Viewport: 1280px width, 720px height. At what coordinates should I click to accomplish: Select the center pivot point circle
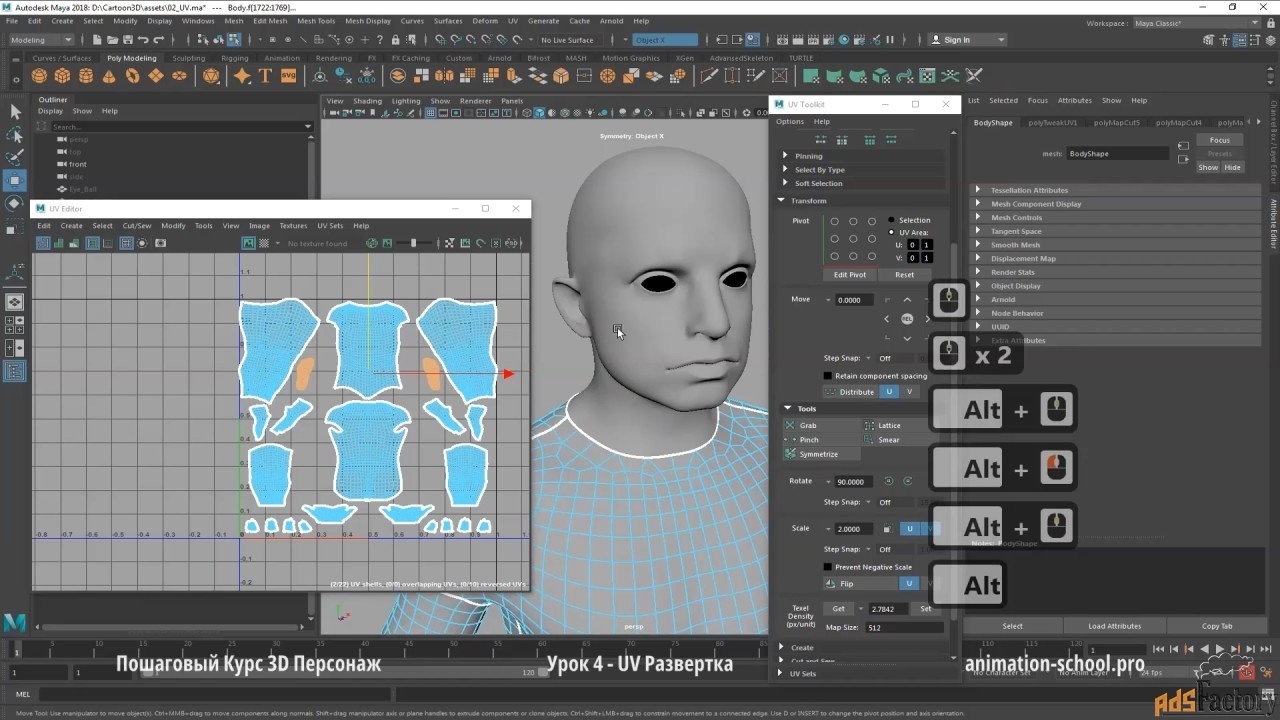(x=853, y=239)
